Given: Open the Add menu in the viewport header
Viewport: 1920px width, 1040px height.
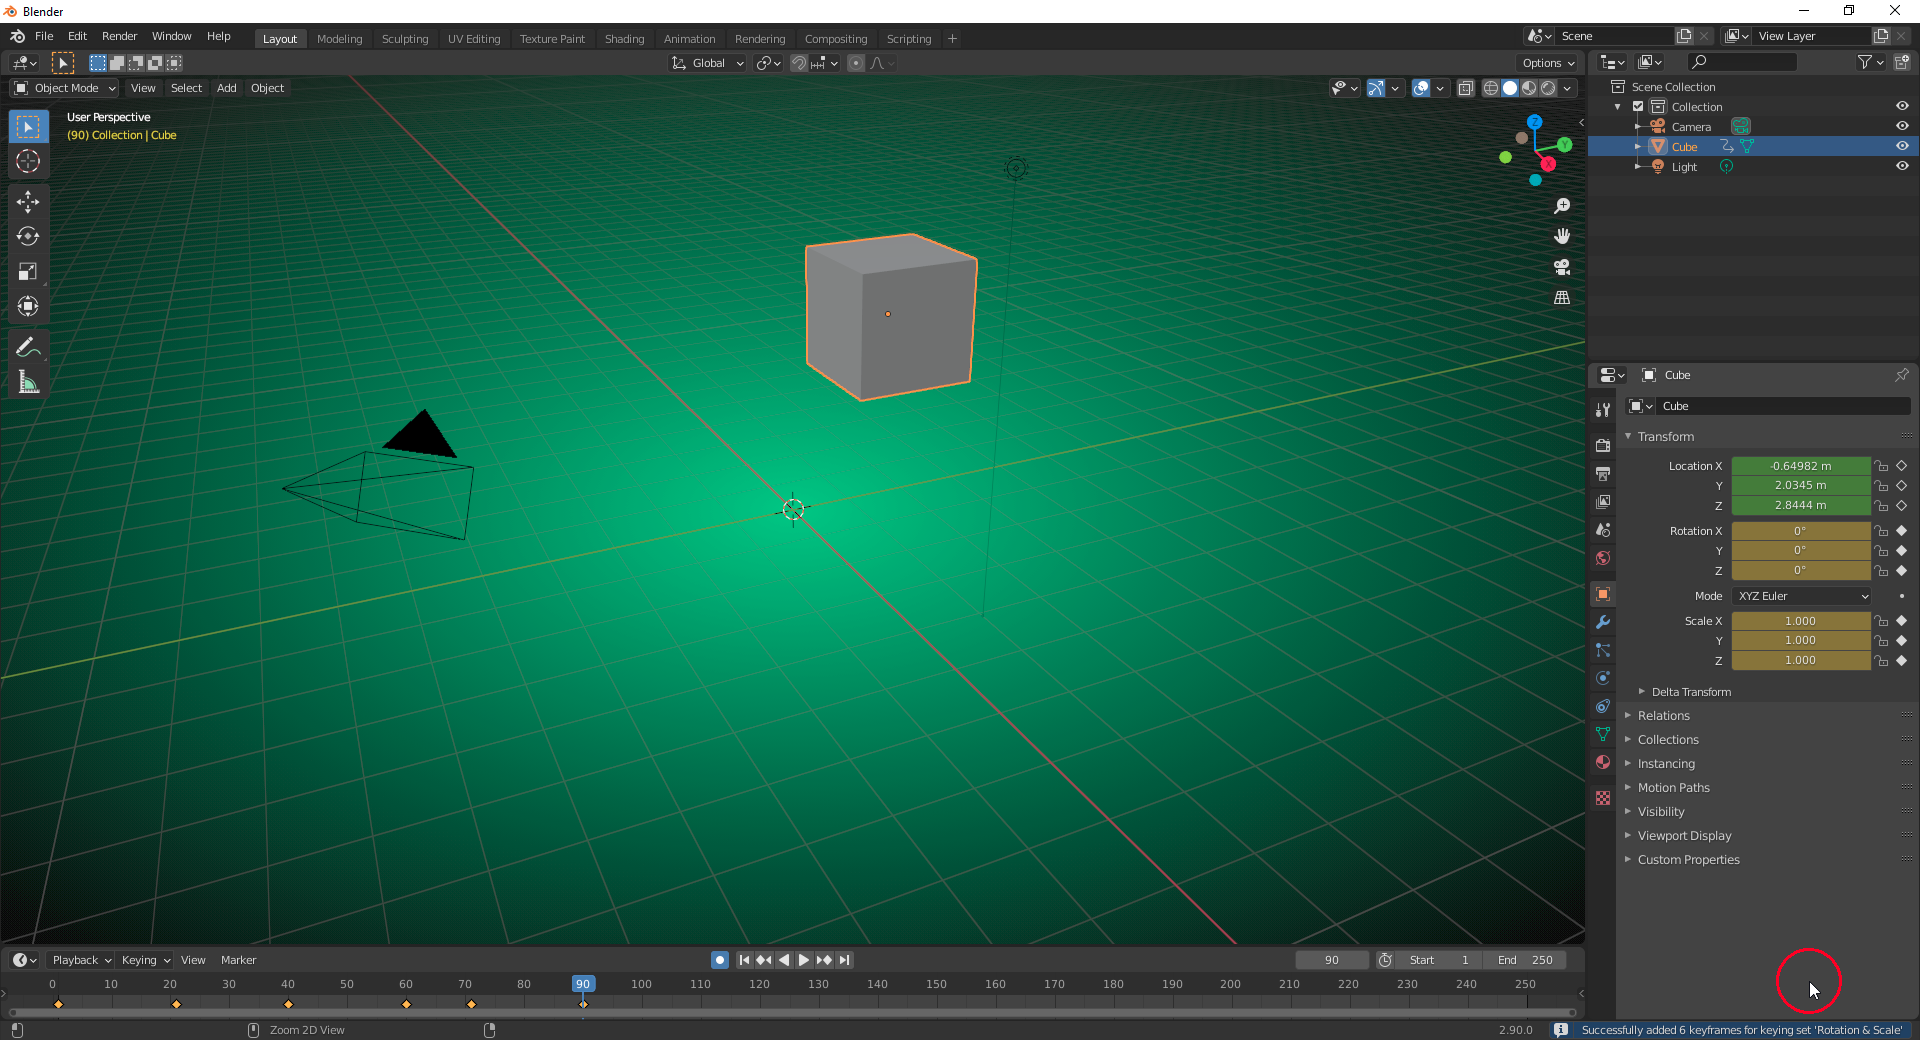Looking at the screenshot, I should (x=227, y=88).
